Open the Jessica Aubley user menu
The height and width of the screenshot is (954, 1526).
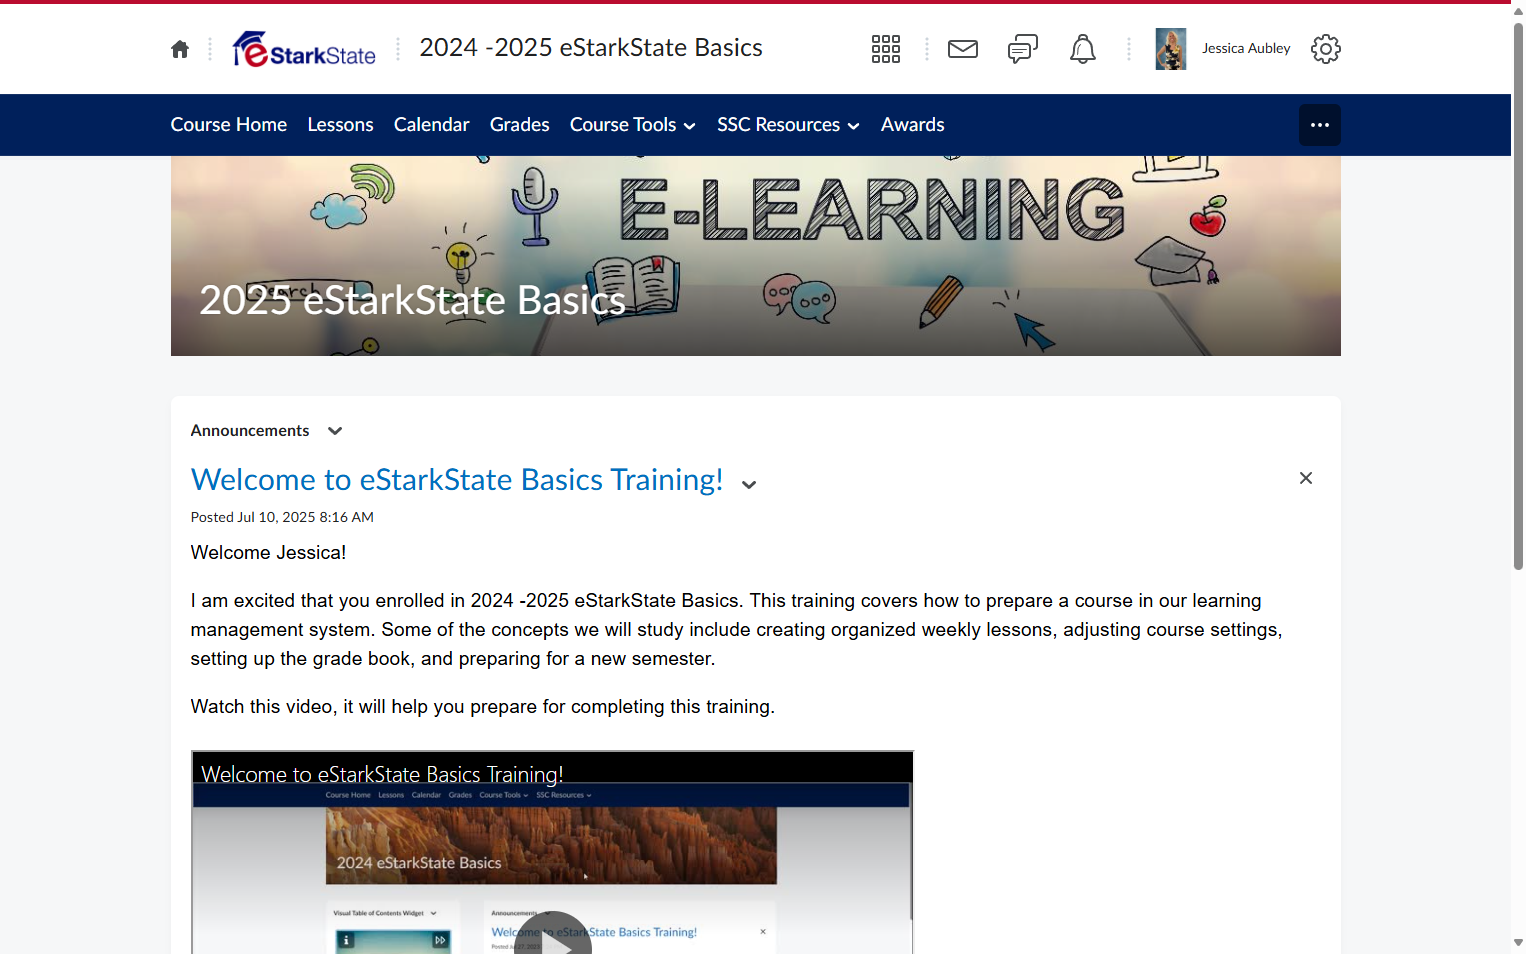click(1246, 49)
